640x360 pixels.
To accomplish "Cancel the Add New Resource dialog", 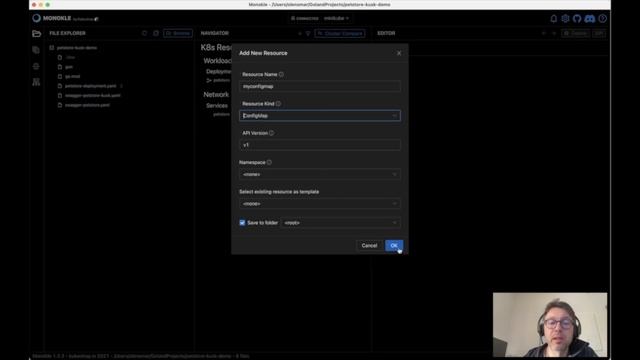I will click(369, 245).
